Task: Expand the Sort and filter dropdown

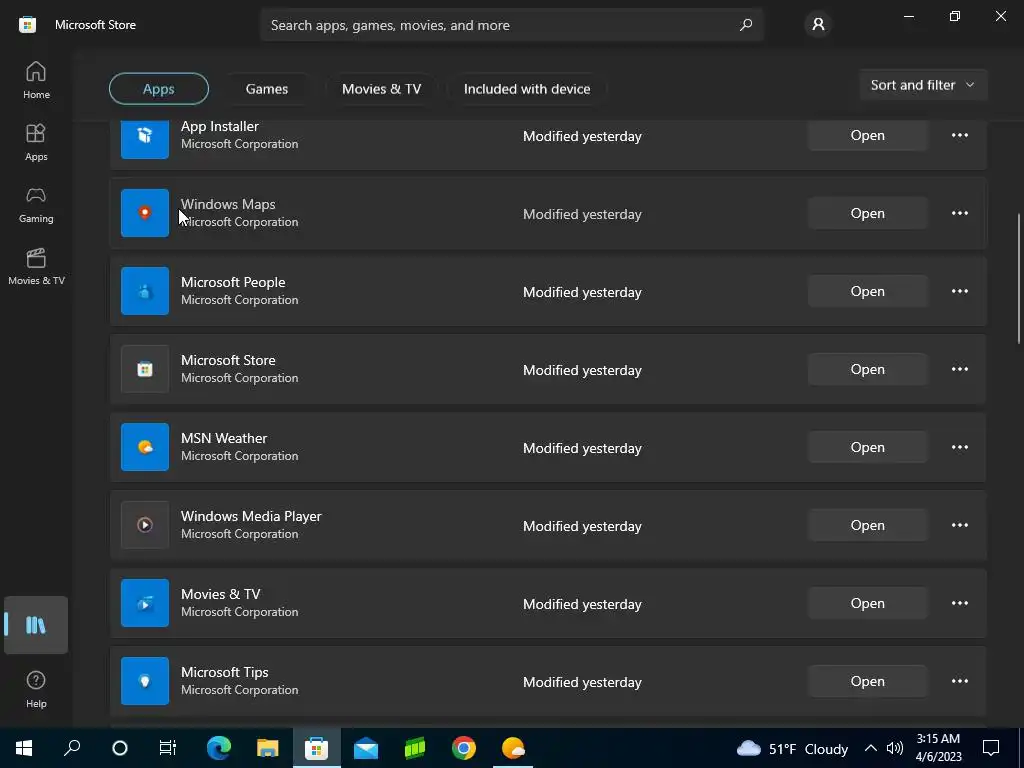Action: [x=923, y=85]
